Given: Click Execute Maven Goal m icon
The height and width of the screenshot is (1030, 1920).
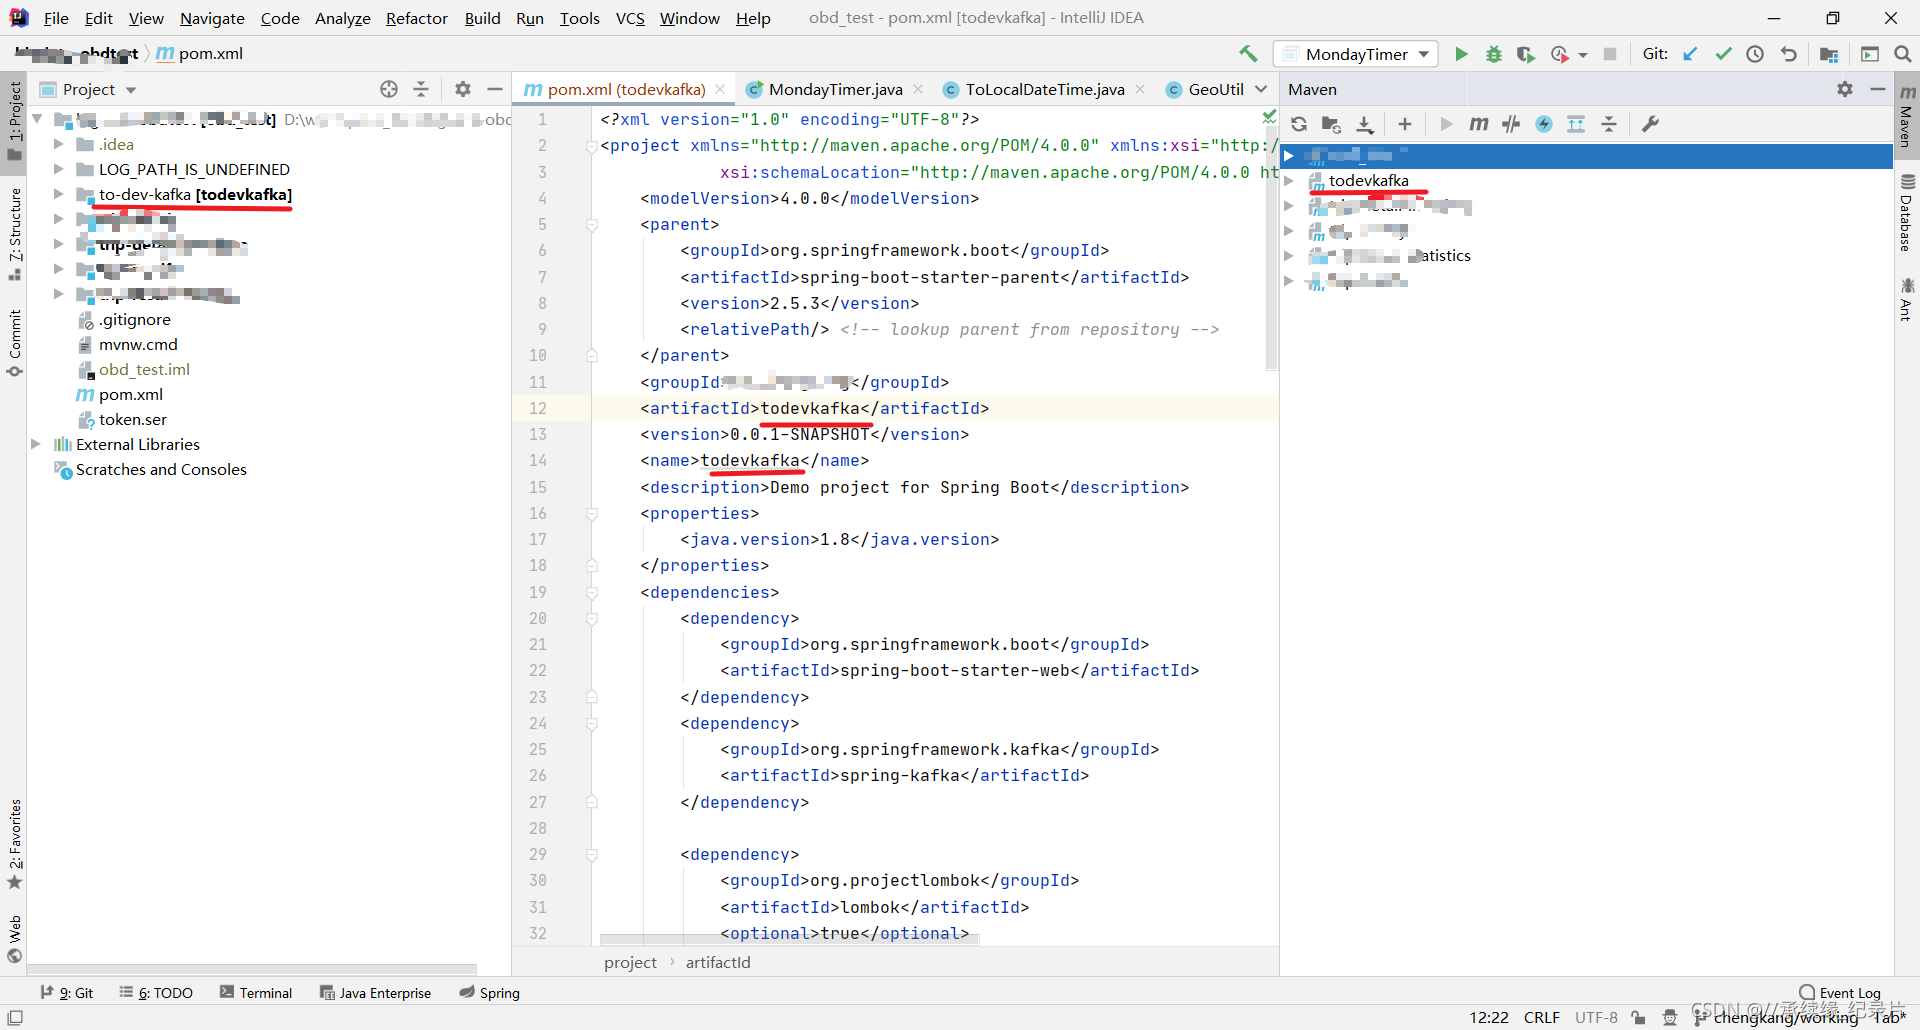Looking at the screenshot, I should tap(1479, 124).
